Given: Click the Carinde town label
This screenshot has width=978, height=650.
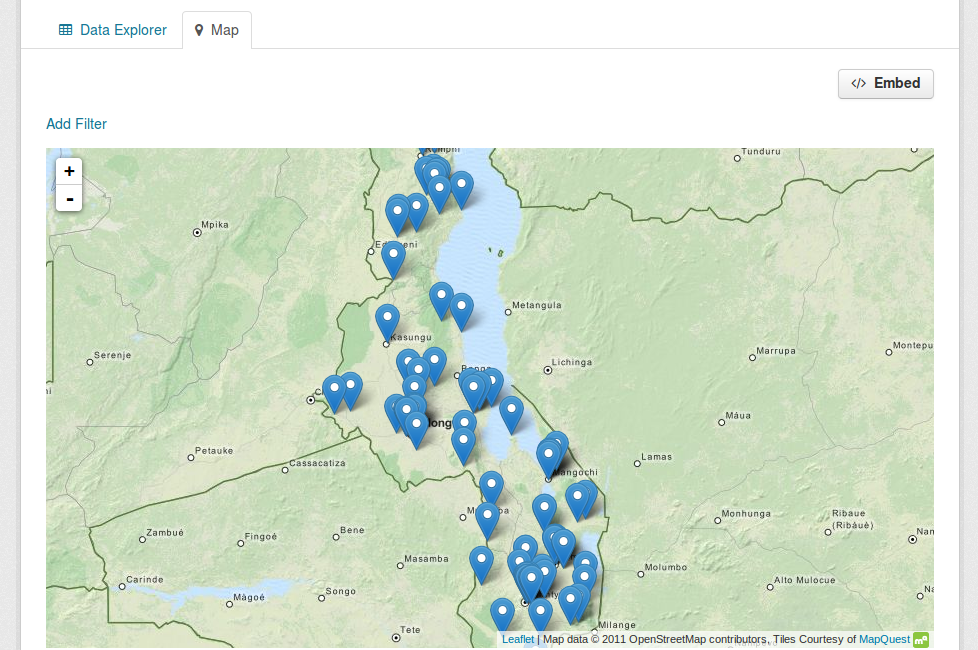Looking at the screenshot, I should [x=145, y=580].
